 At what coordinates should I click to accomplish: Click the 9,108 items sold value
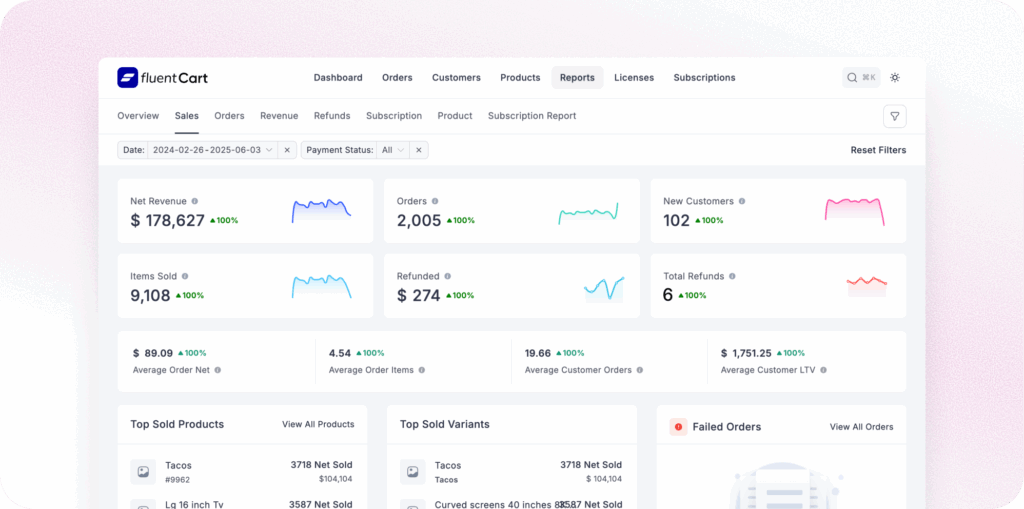[150, 295]
